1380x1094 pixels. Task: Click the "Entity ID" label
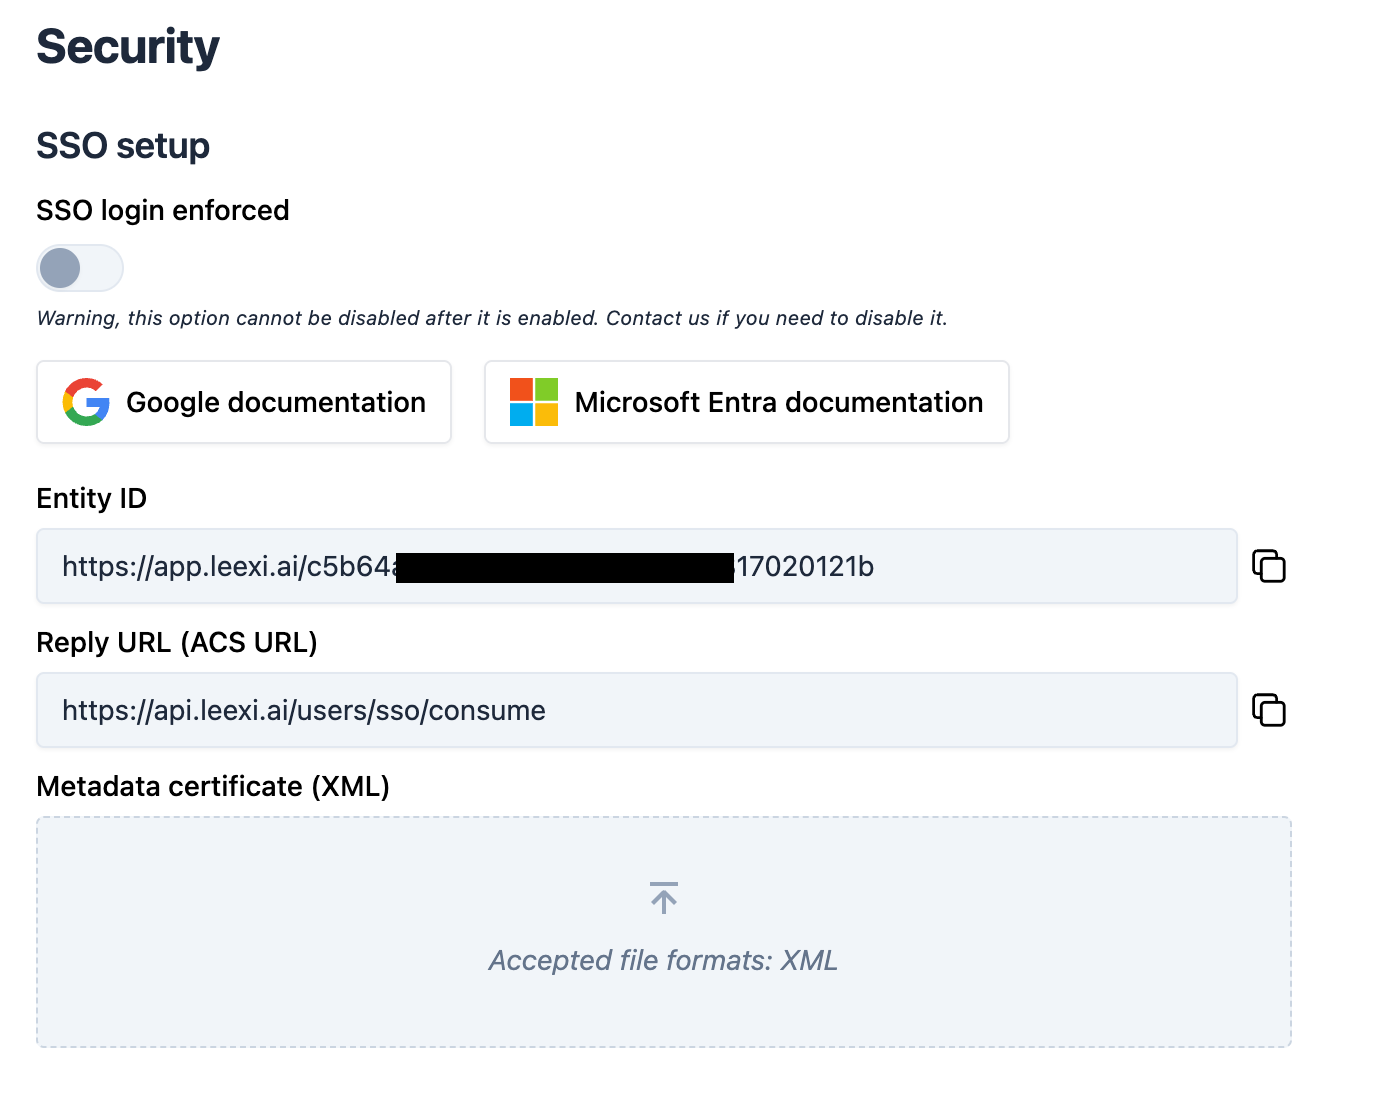[x=92, y=498]
